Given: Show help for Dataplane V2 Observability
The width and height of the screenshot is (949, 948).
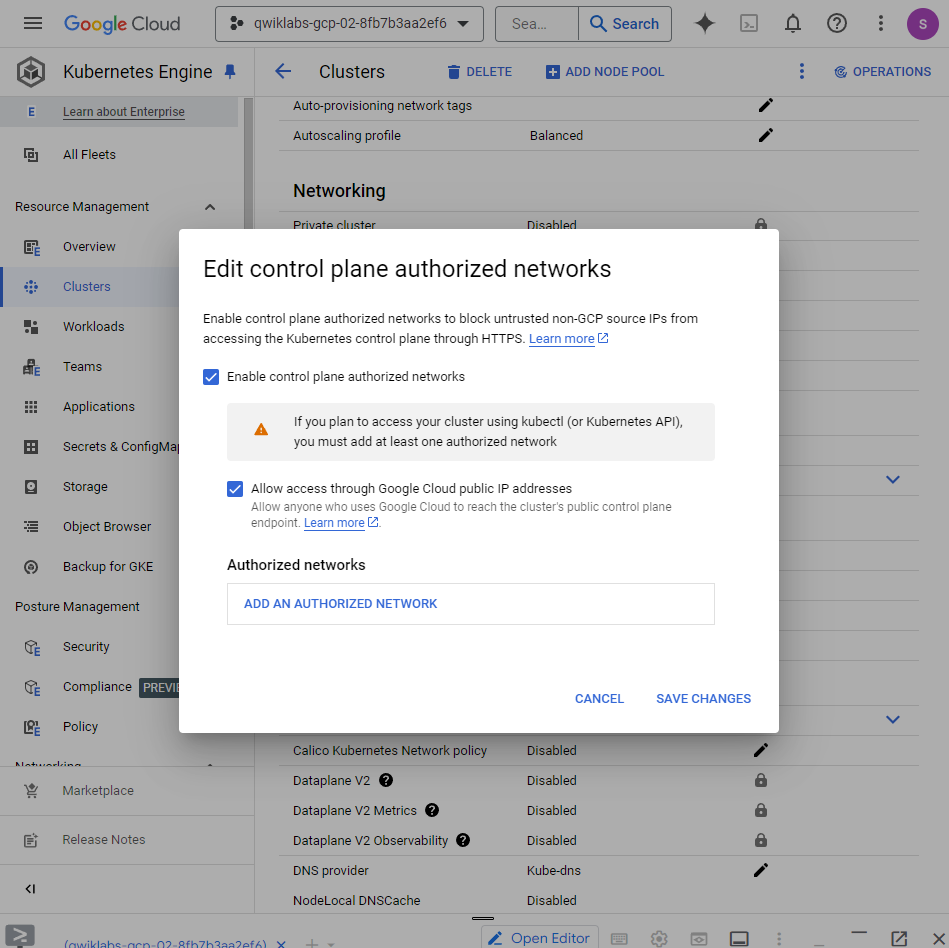Looking at the screenshot, I should pos(463,840).
